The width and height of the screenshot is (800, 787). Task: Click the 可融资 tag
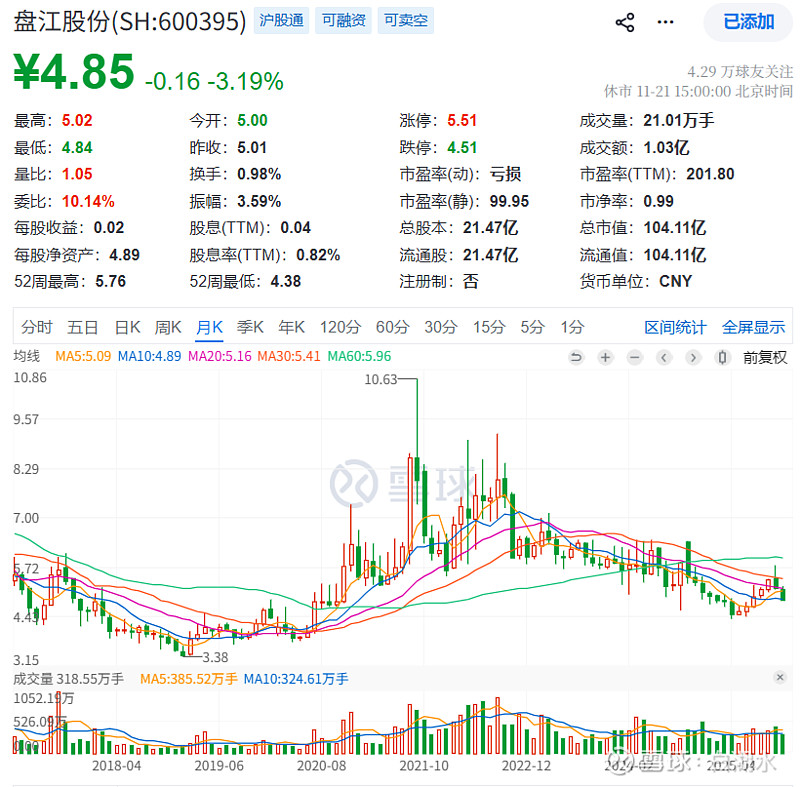[x=343, y=20]
